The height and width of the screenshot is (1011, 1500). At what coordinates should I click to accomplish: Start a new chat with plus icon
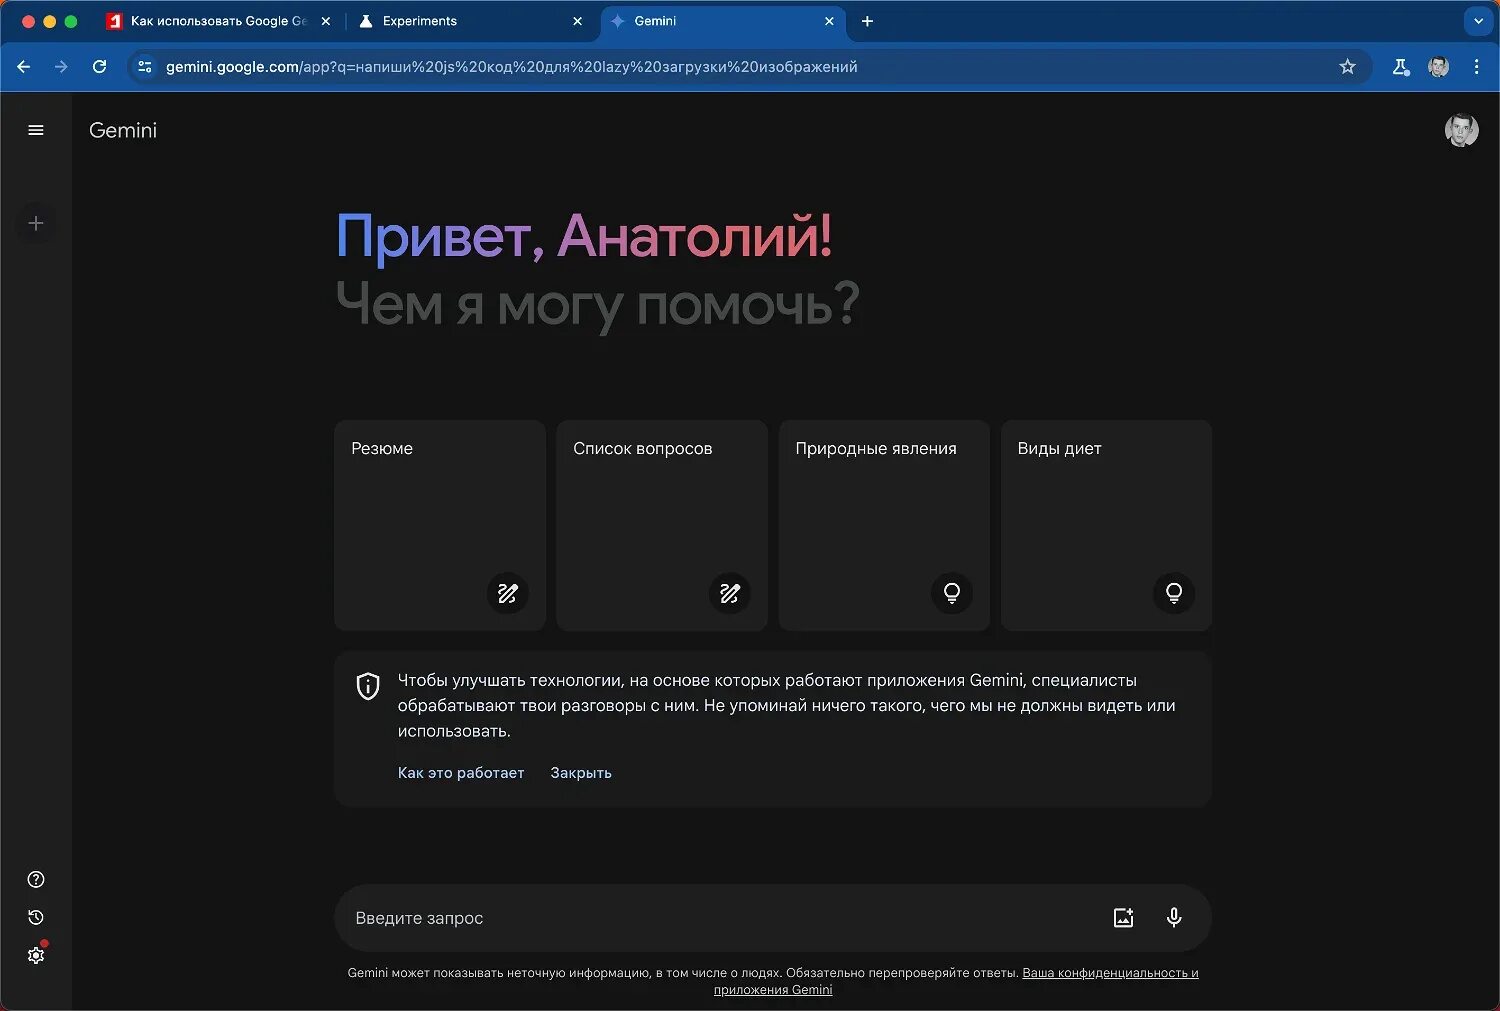pyautogui.click(x=36, y=224)
